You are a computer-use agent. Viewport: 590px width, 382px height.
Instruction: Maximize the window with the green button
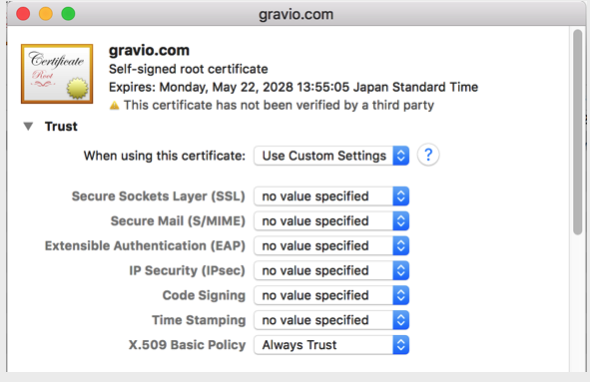[68, 14]
